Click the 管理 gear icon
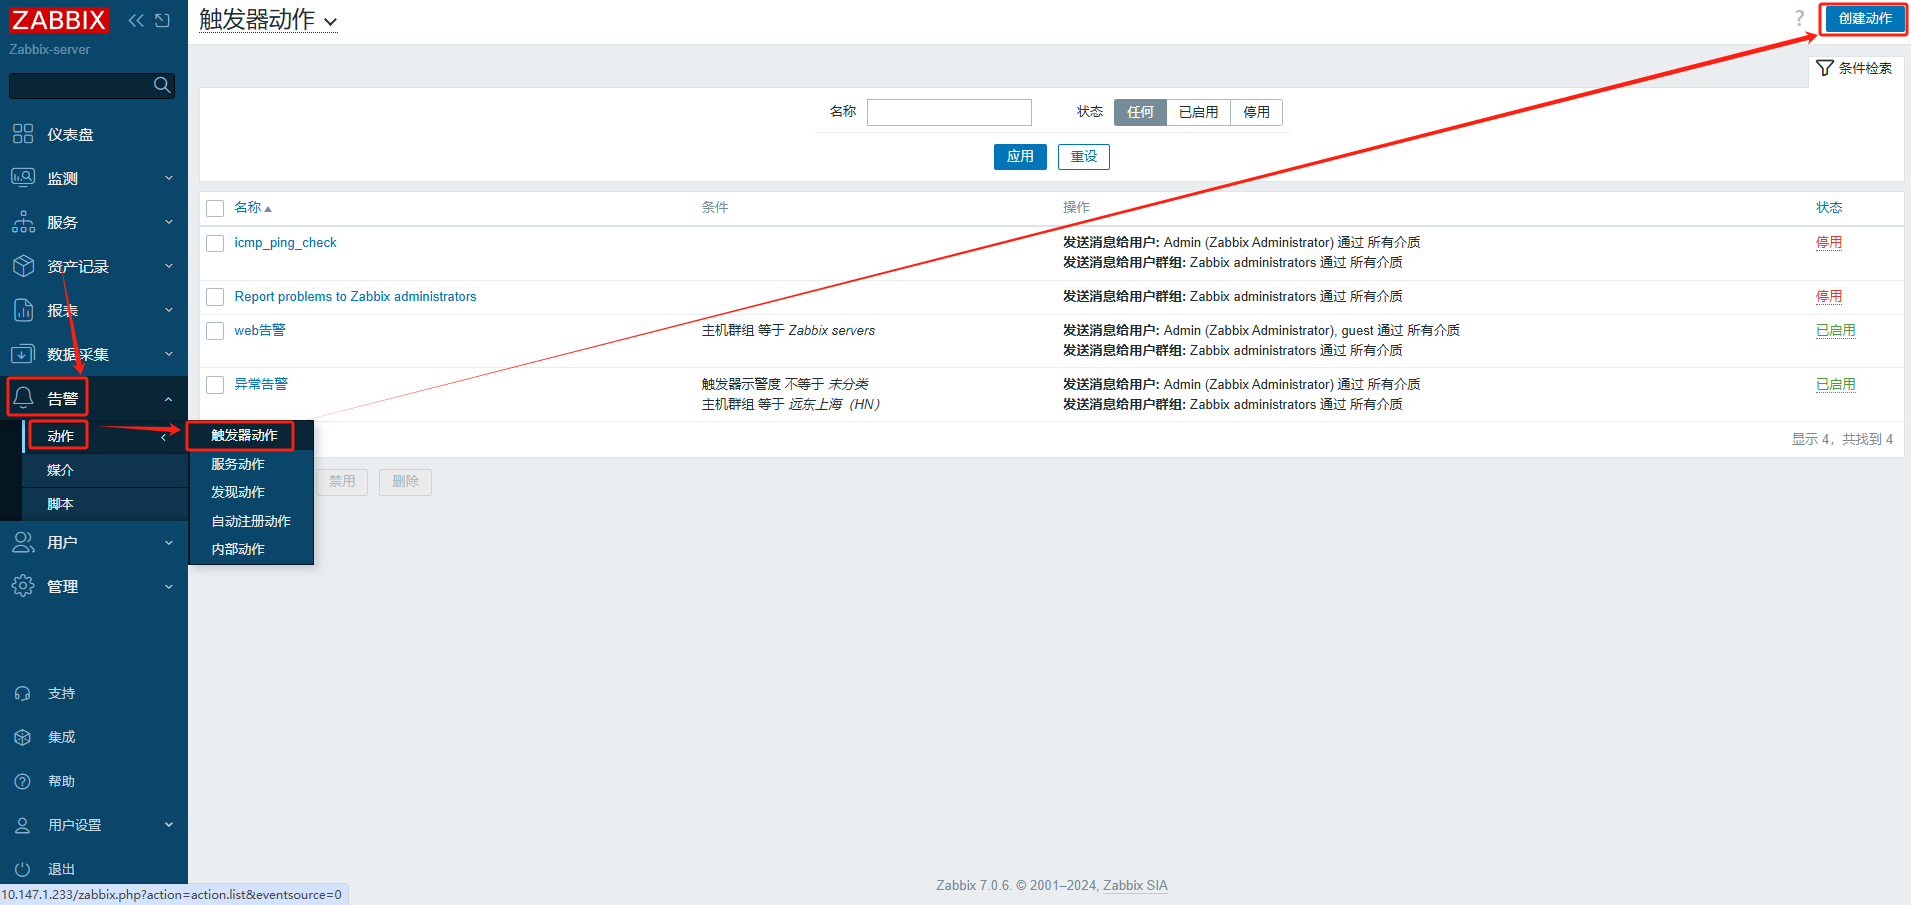The image size is (1911, 905). click(23, 586)
